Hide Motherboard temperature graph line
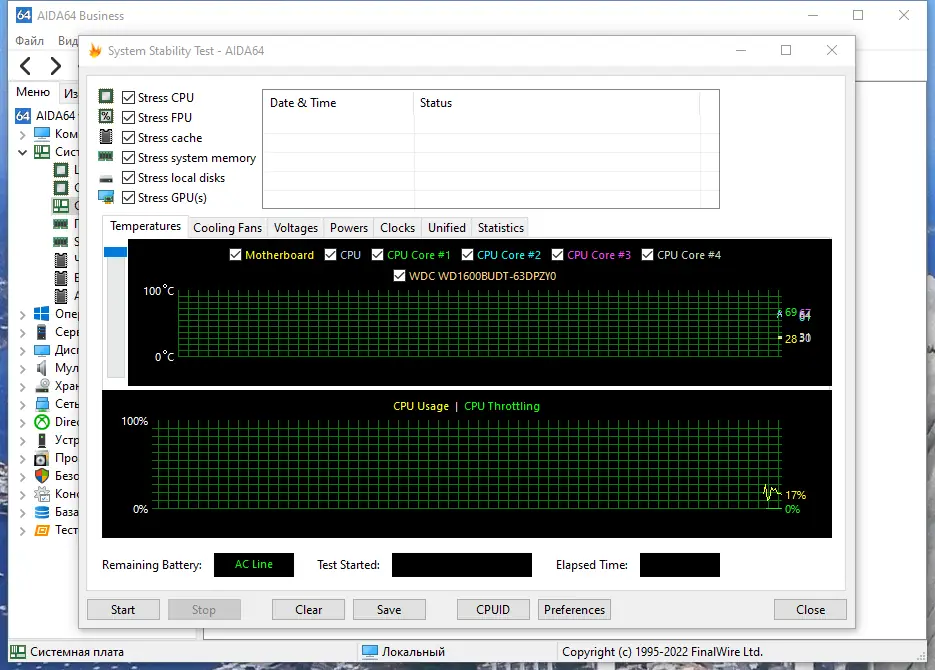935x670 pixels. [x=236, y=255]
